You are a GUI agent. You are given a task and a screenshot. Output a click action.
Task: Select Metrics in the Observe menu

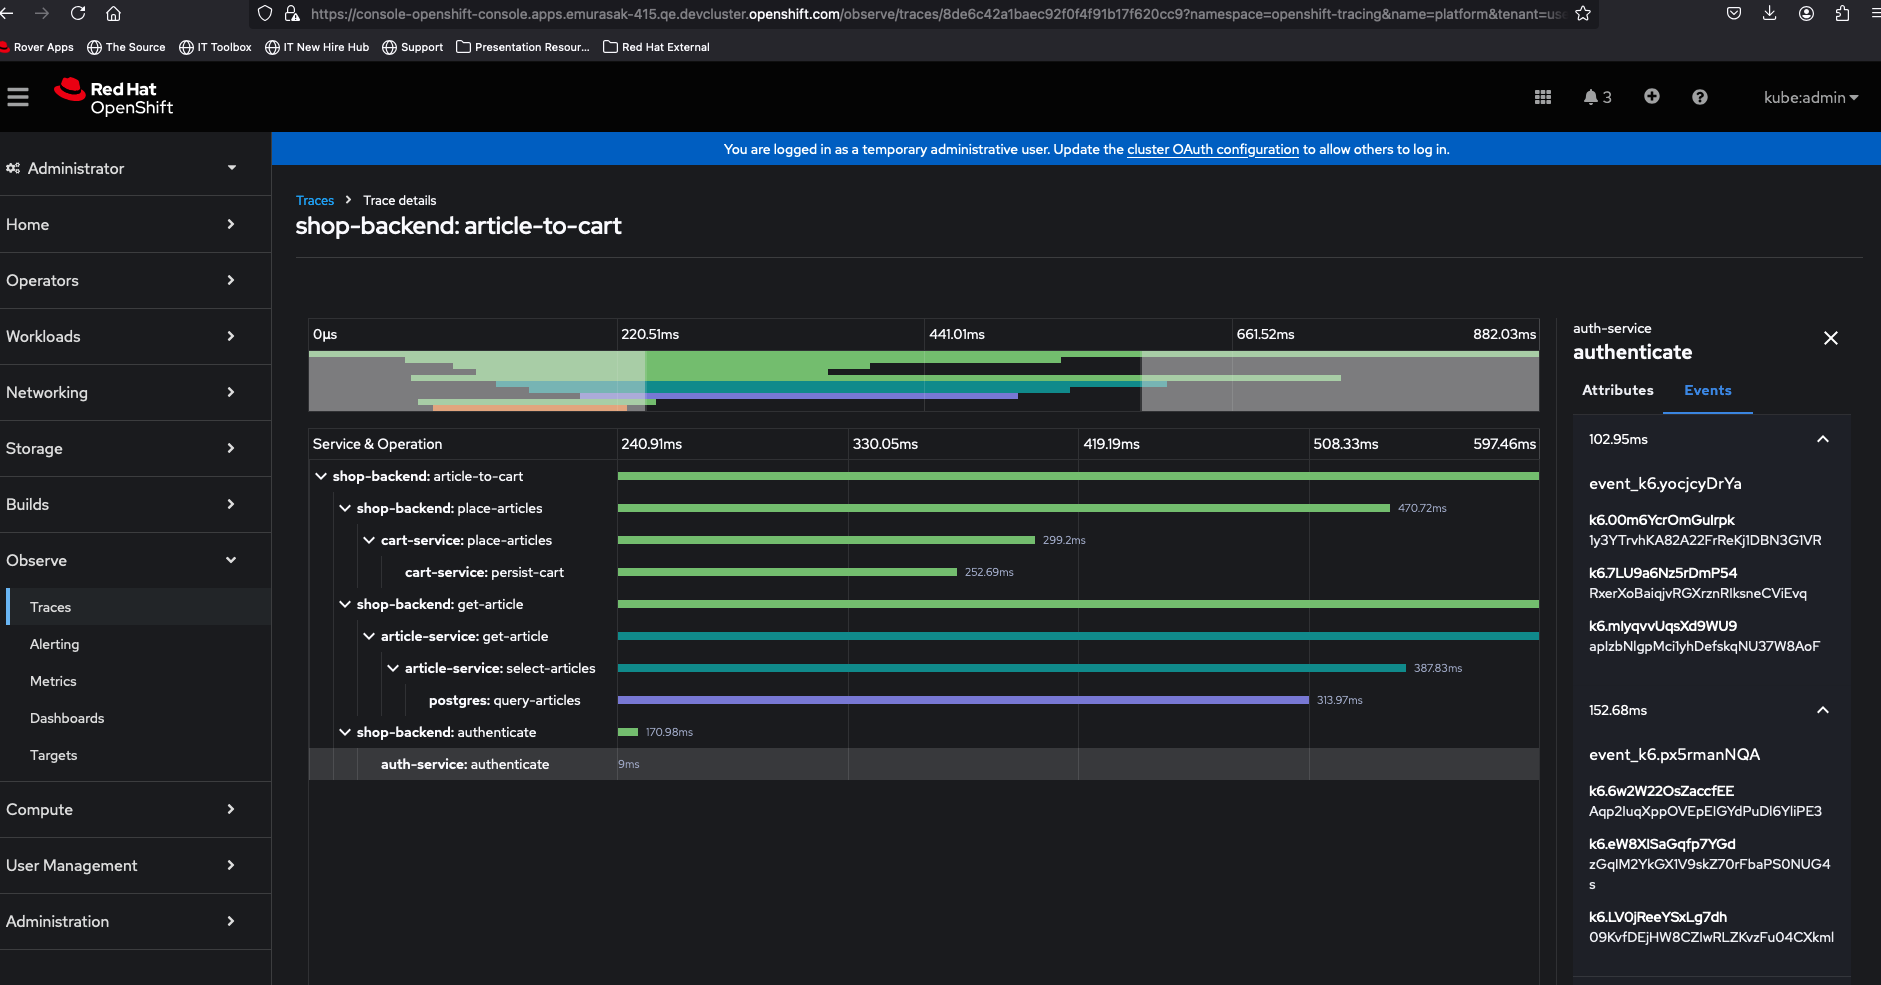[138, 681]
